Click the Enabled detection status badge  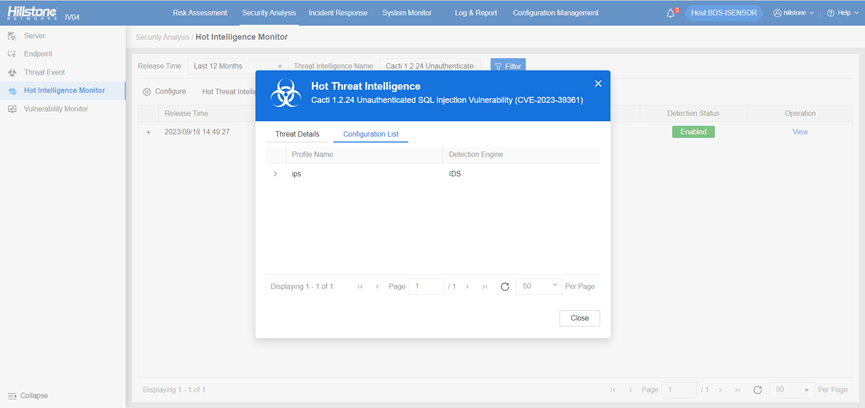[693, 132]
